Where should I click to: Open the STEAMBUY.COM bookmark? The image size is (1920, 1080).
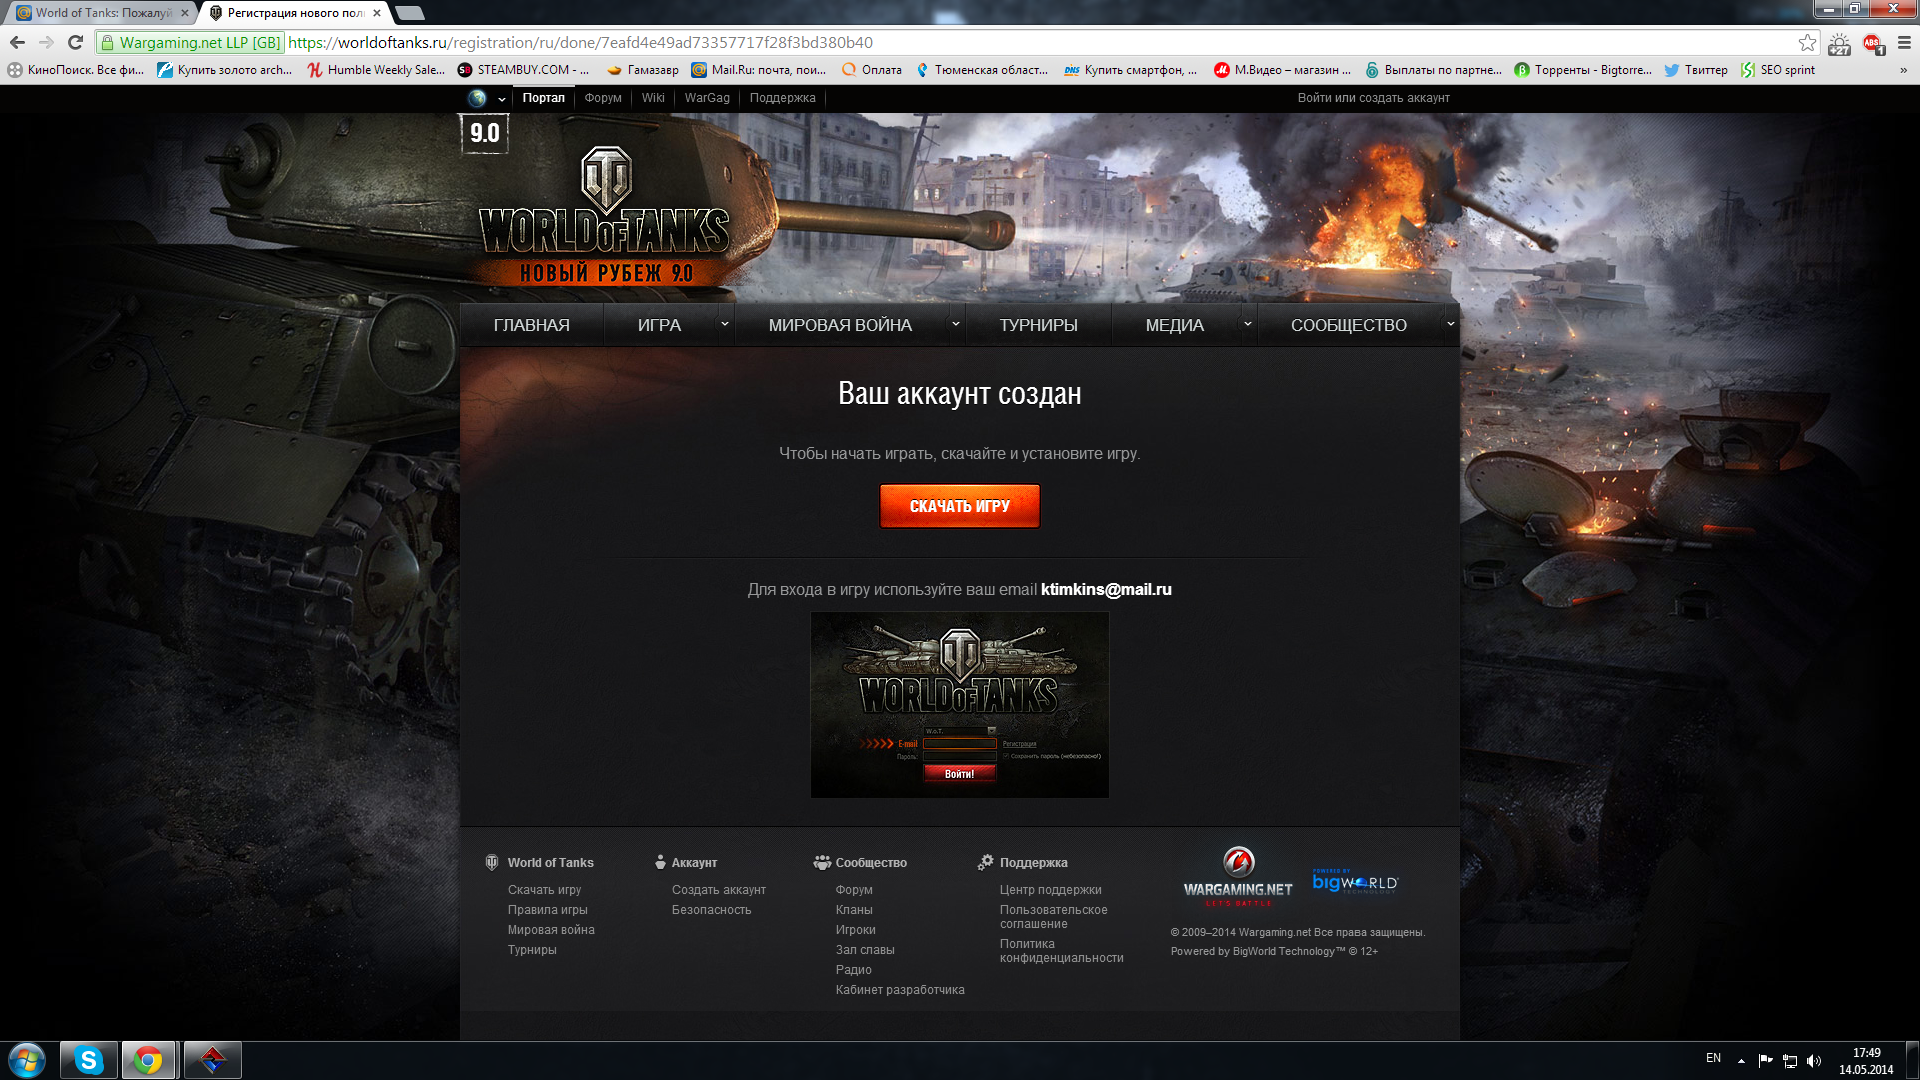[523, 70]
